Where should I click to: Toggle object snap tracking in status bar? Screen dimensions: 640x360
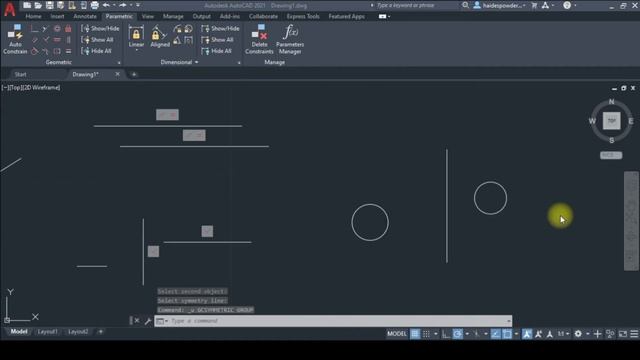coord(495,334)
